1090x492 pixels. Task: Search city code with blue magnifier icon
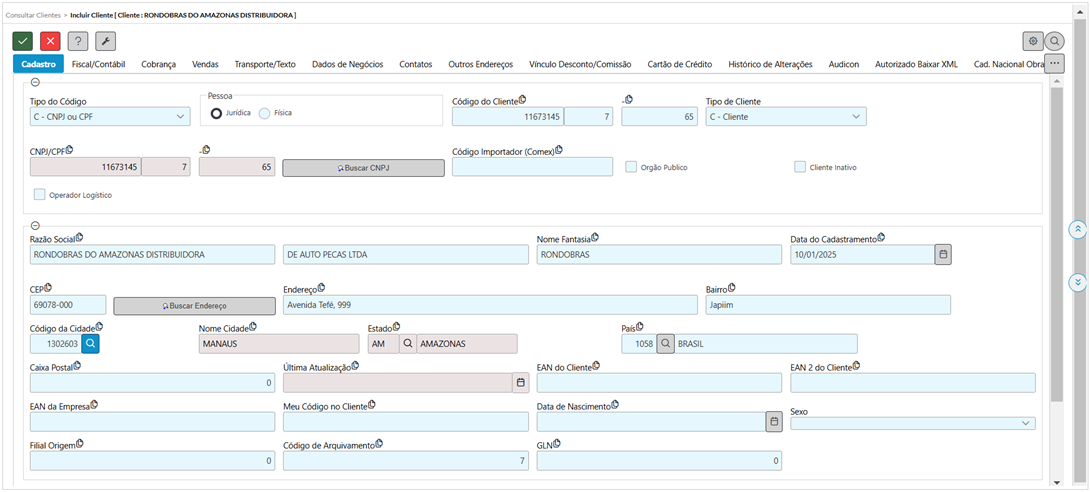click(90, 343)
